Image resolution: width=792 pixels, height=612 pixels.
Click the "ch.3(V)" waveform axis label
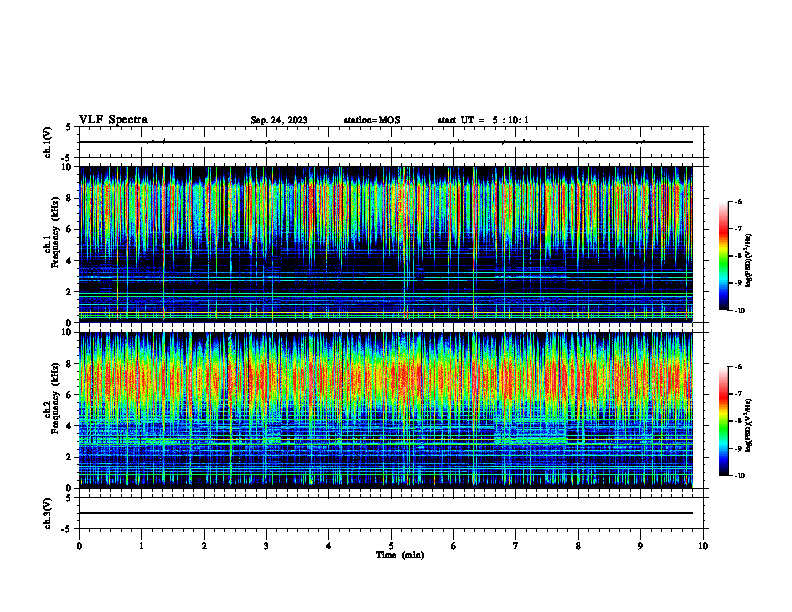point(48,514)
